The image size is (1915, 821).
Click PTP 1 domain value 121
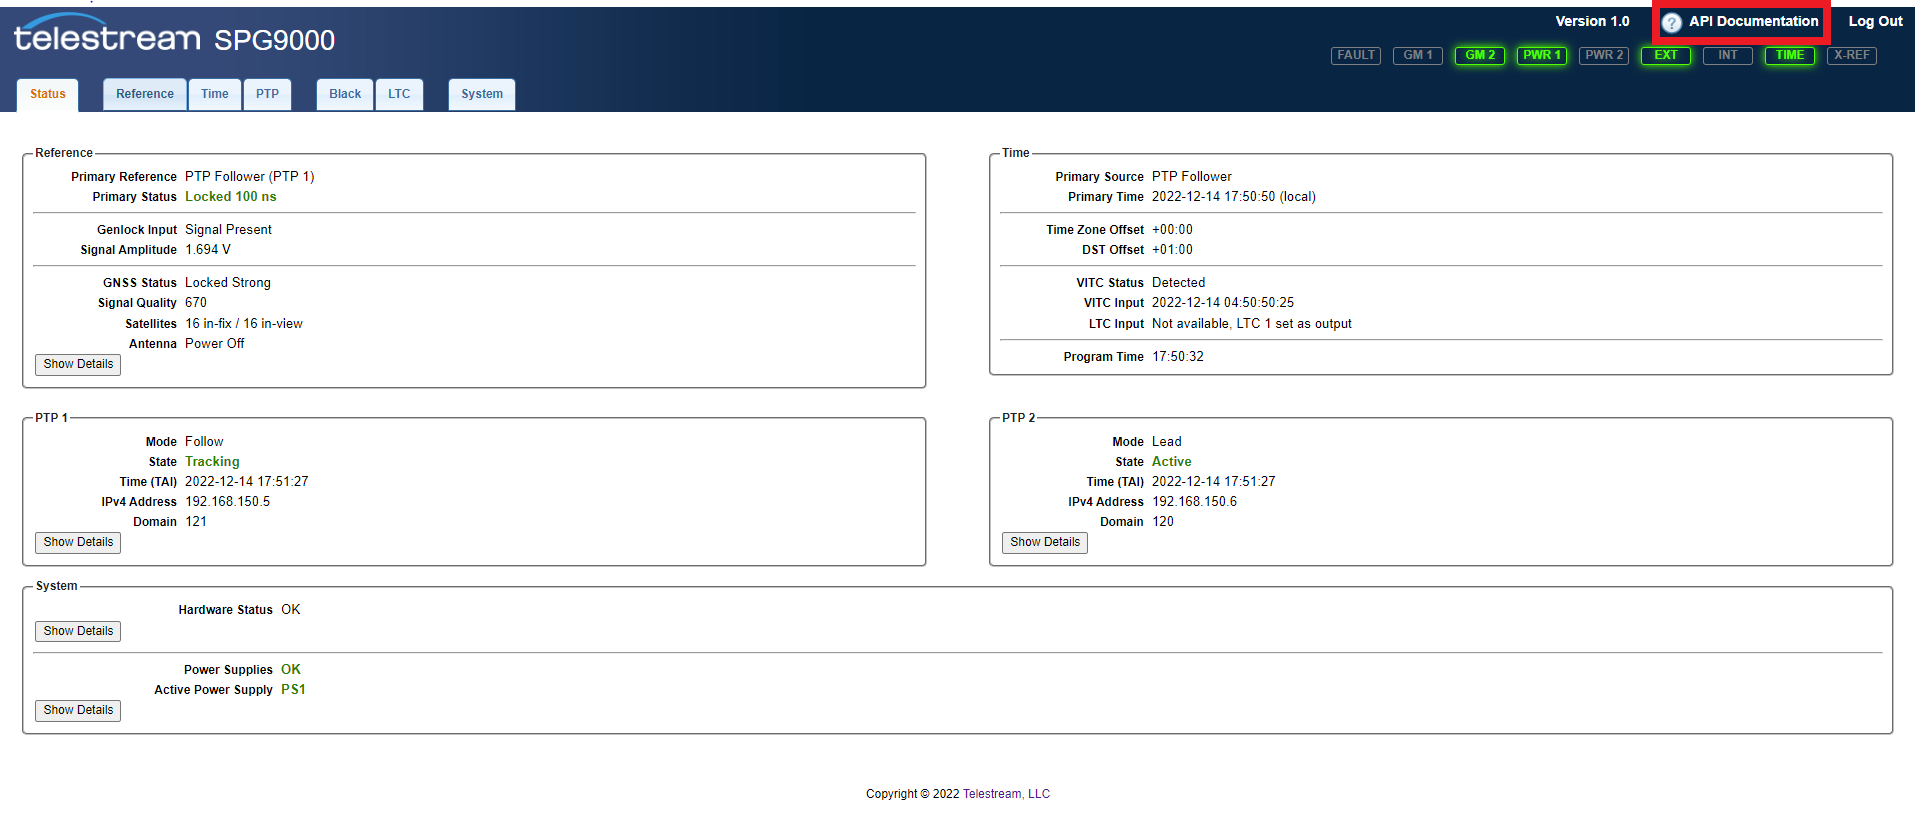(196, 522)
